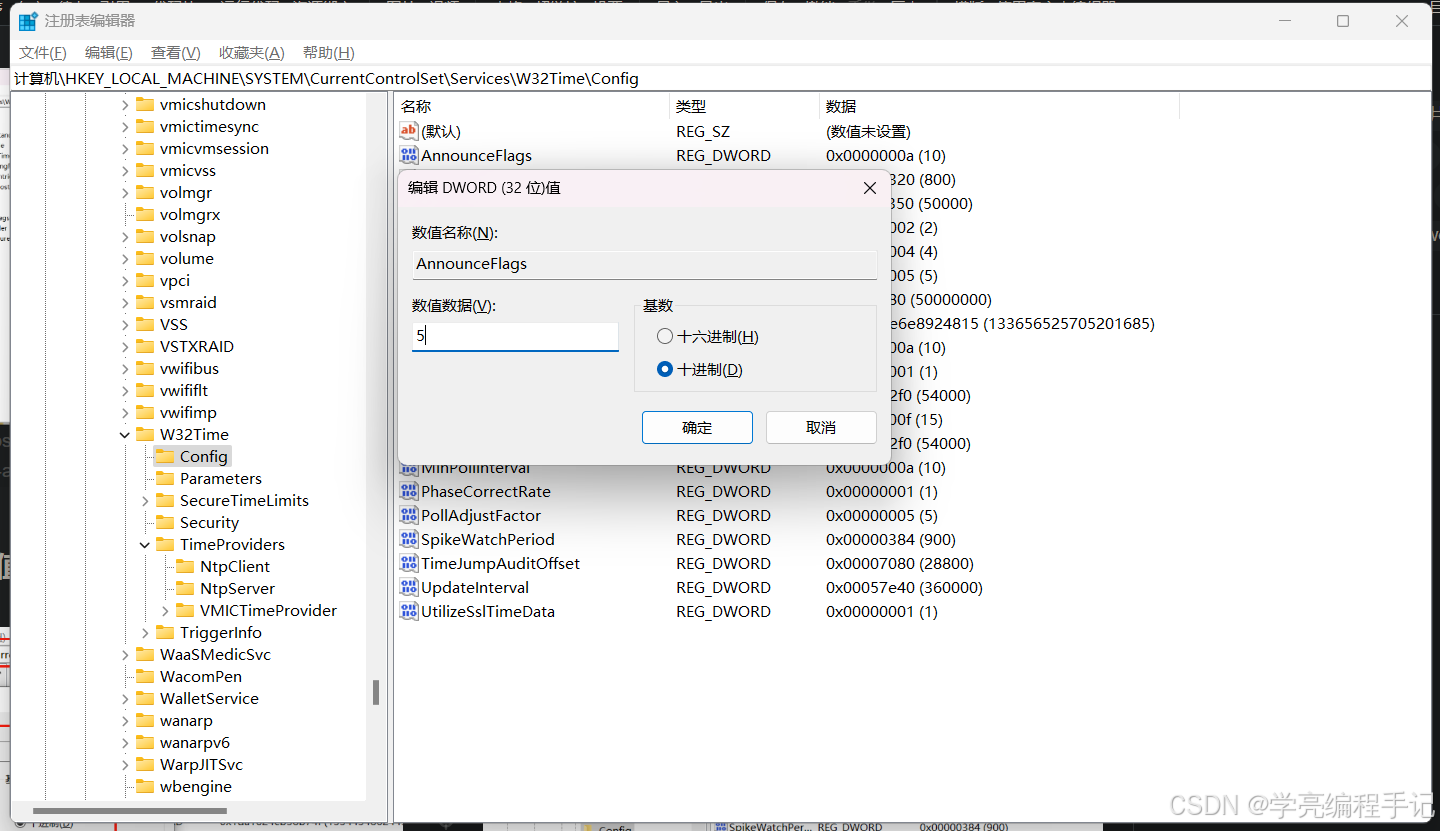
Task: Click the NtpClient folder icon
Action: (184, 566)
